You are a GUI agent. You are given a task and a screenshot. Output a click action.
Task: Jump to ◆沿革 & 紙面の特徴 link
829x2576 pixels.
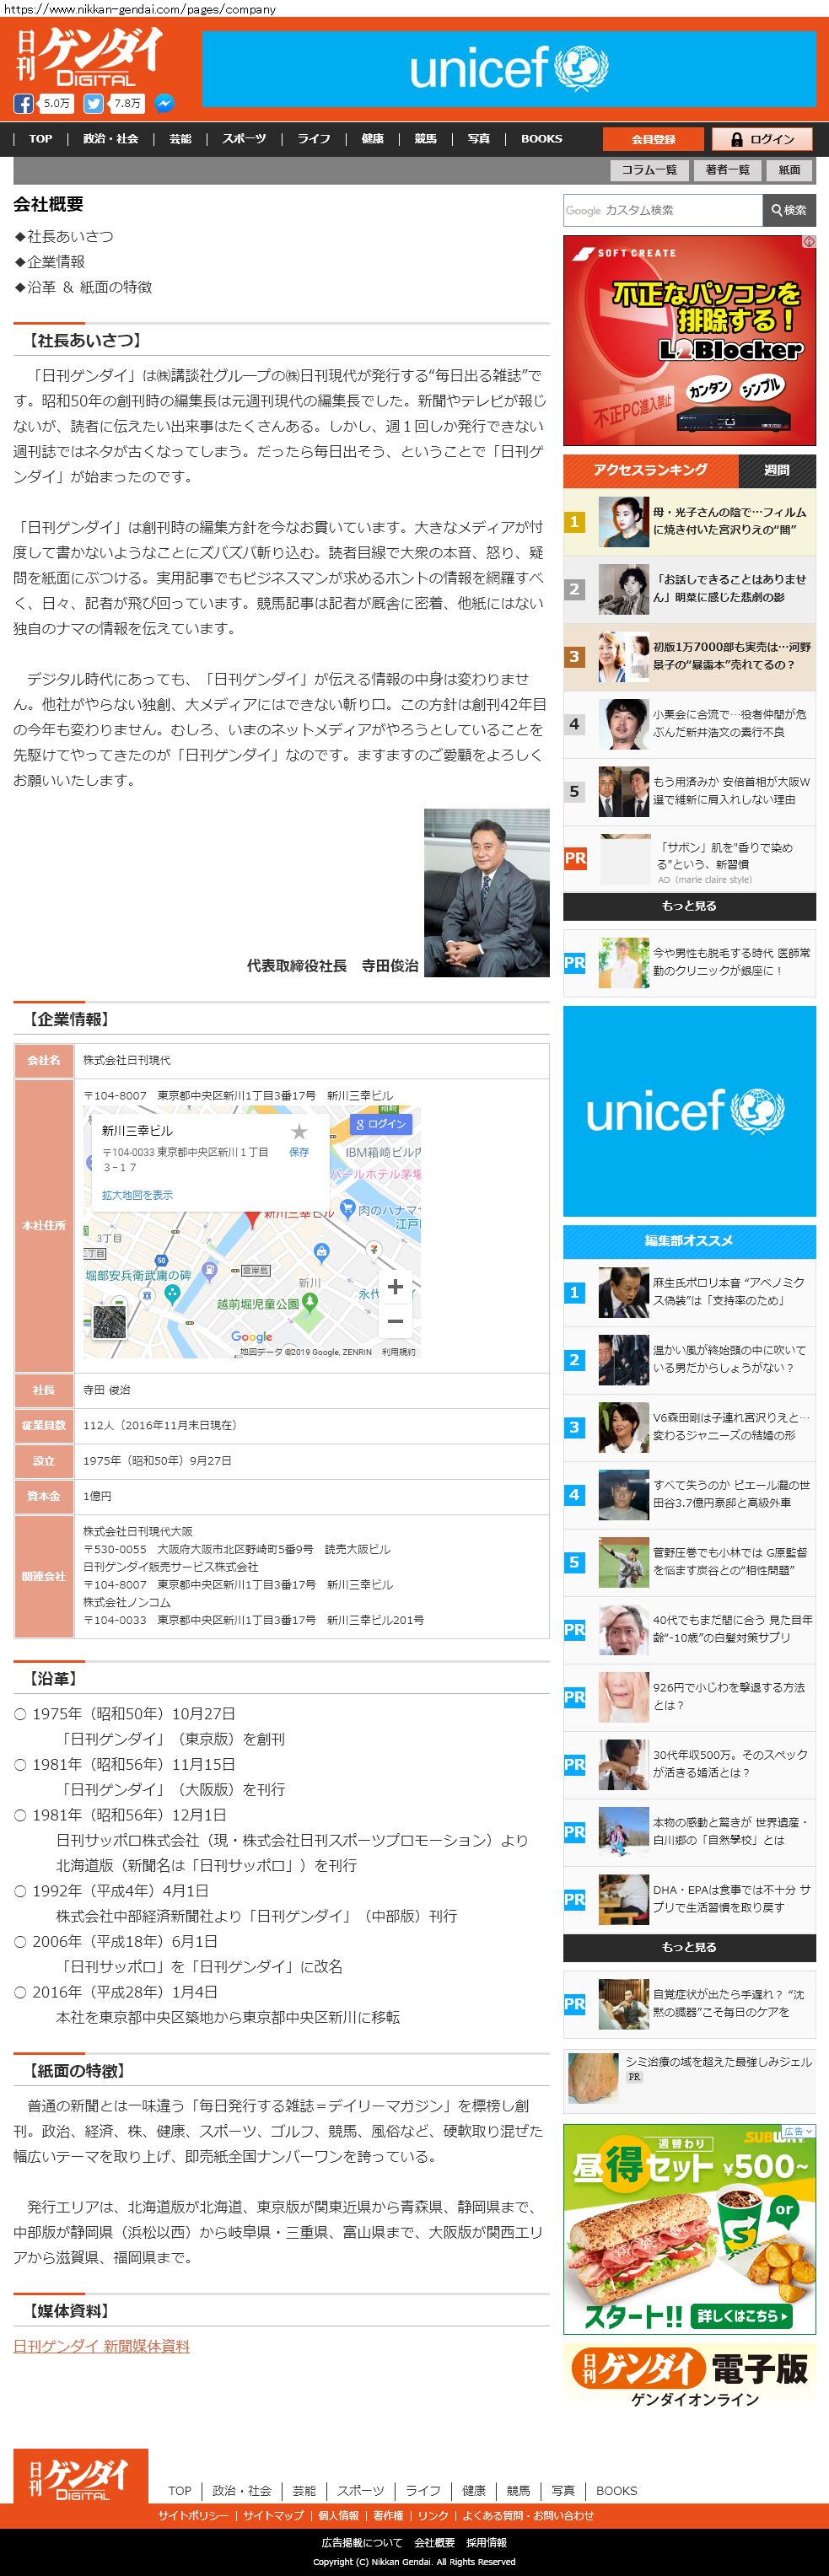pos(83,287)
